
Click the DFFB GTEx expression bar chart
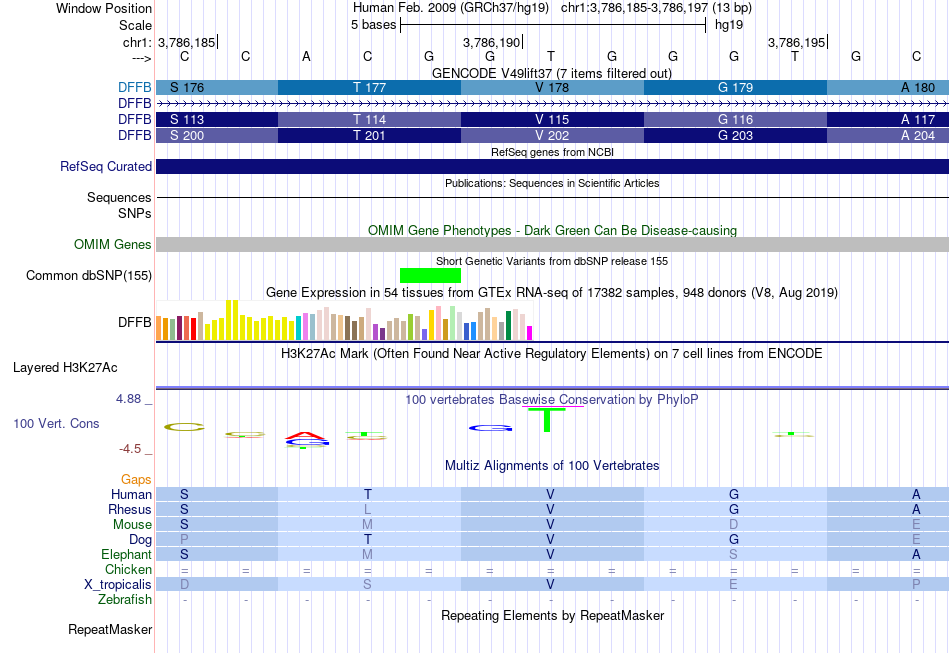pos(344,320)
